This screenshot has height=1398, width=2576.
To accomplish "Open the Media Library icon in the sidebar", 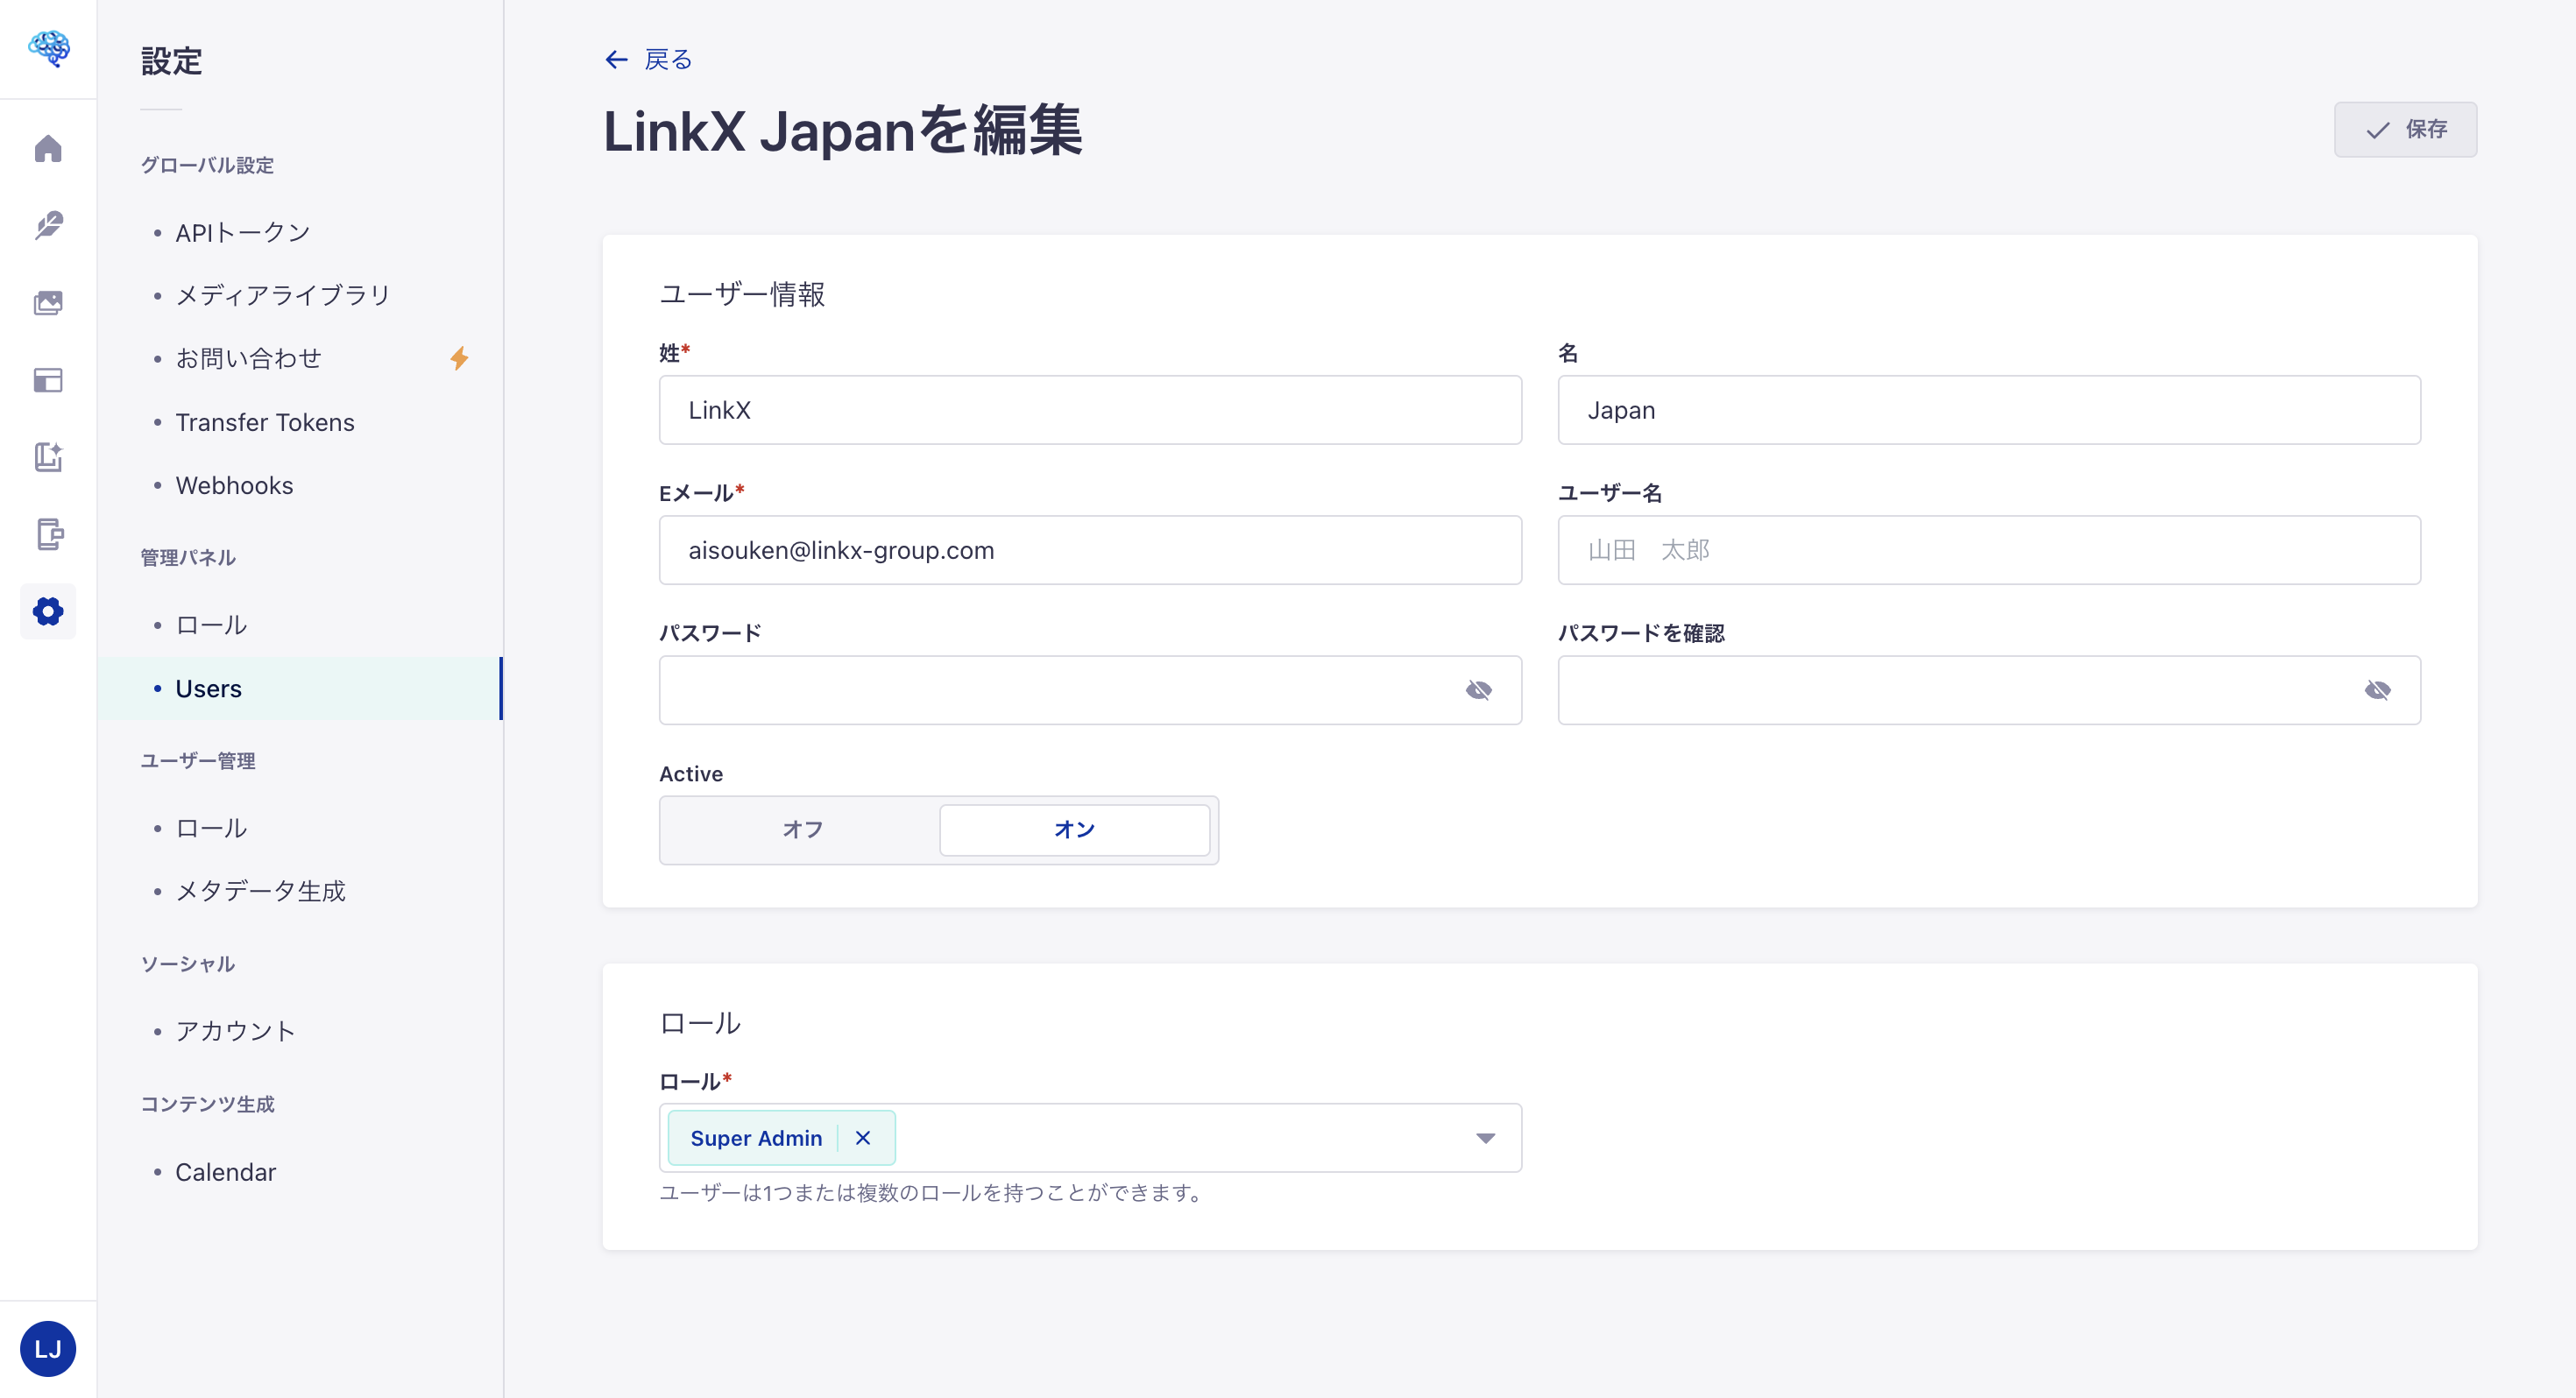I will click(x=48, y=303).
